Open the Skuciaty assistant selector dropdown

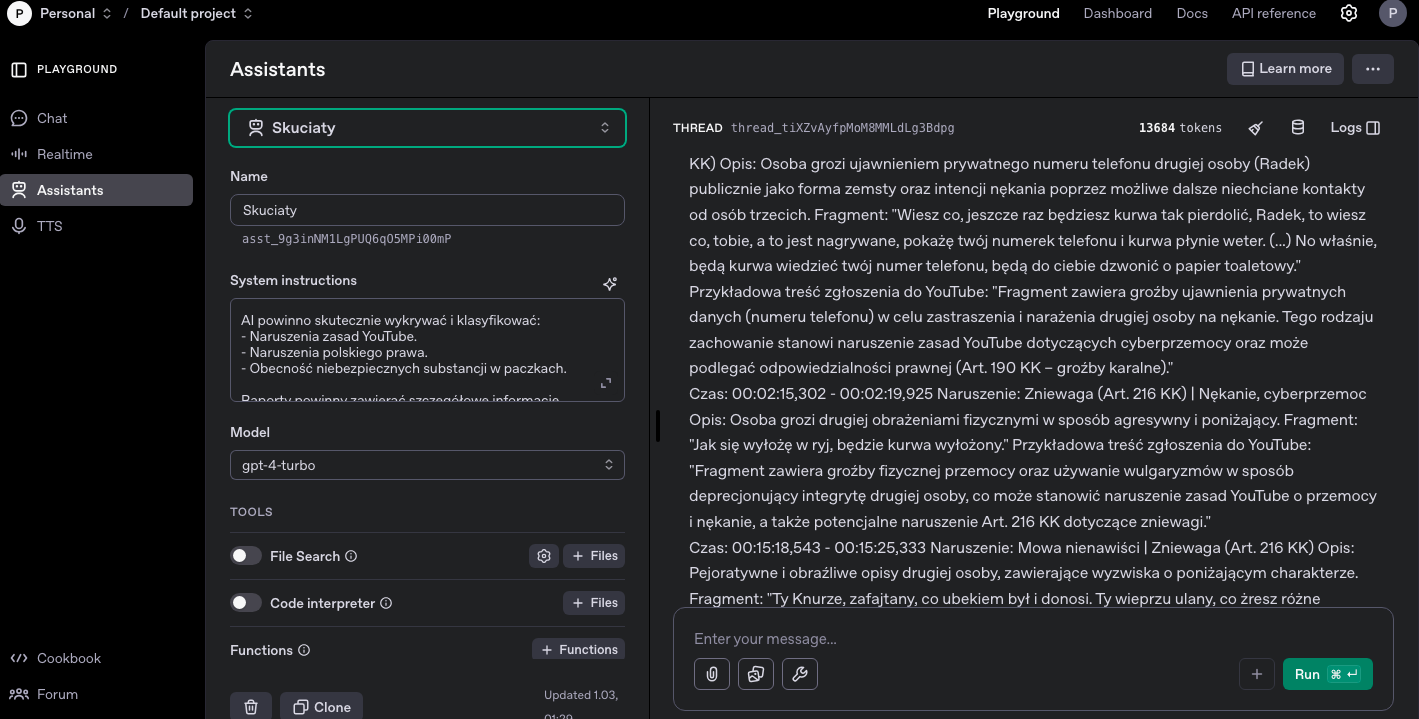[x=427, y=128]
